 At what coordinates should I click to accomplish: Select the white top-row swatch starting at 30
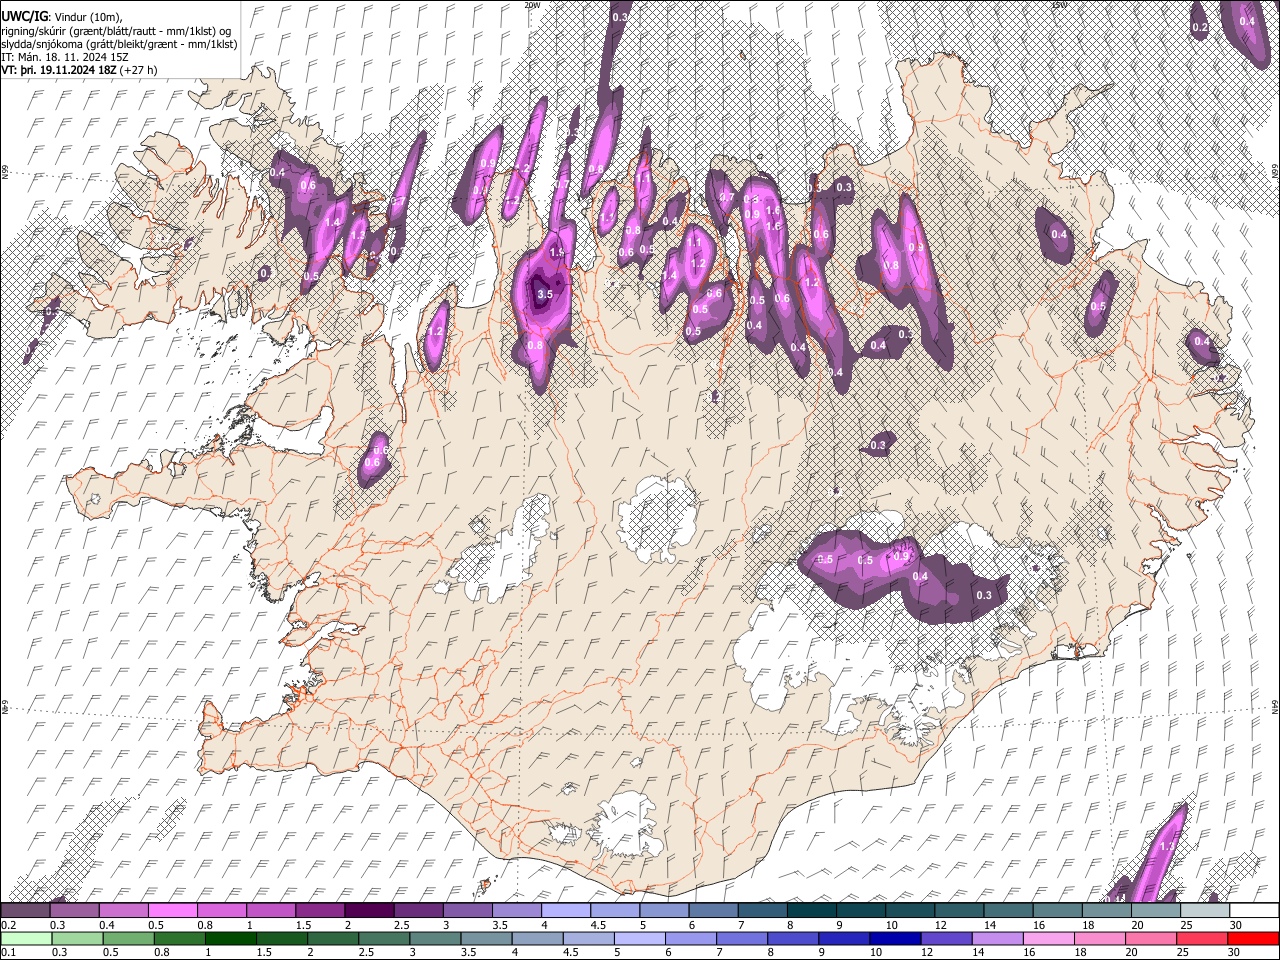(x=1255, y=910)
